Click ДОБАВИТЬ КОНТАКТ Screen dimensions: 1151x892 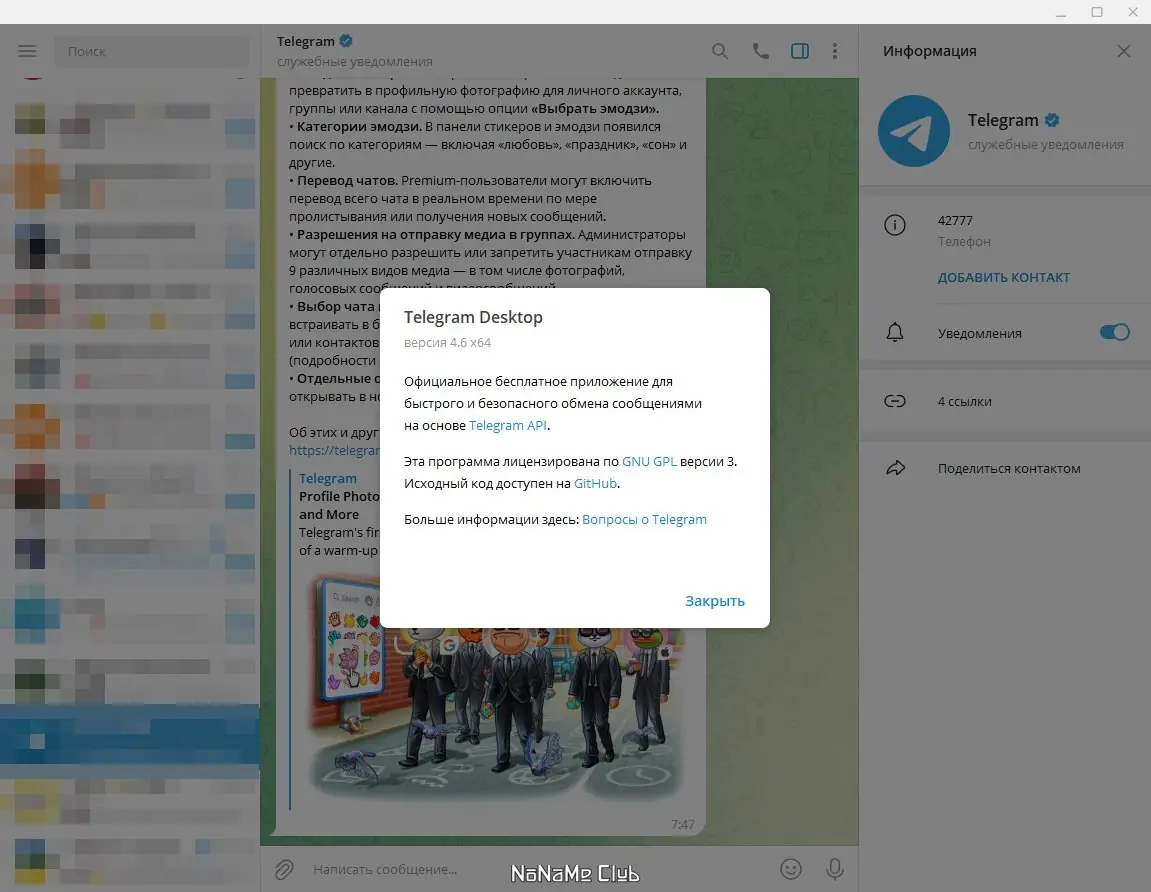coord(1004,277)
